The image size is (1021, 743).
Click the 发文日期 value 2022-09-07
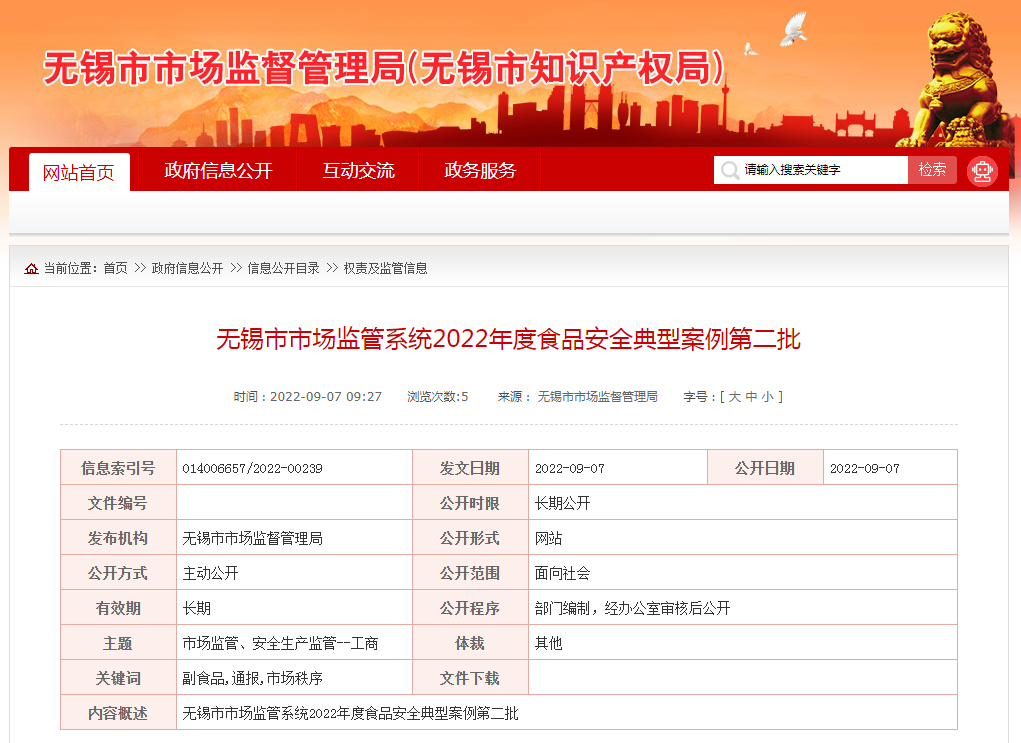coord(570,469)
